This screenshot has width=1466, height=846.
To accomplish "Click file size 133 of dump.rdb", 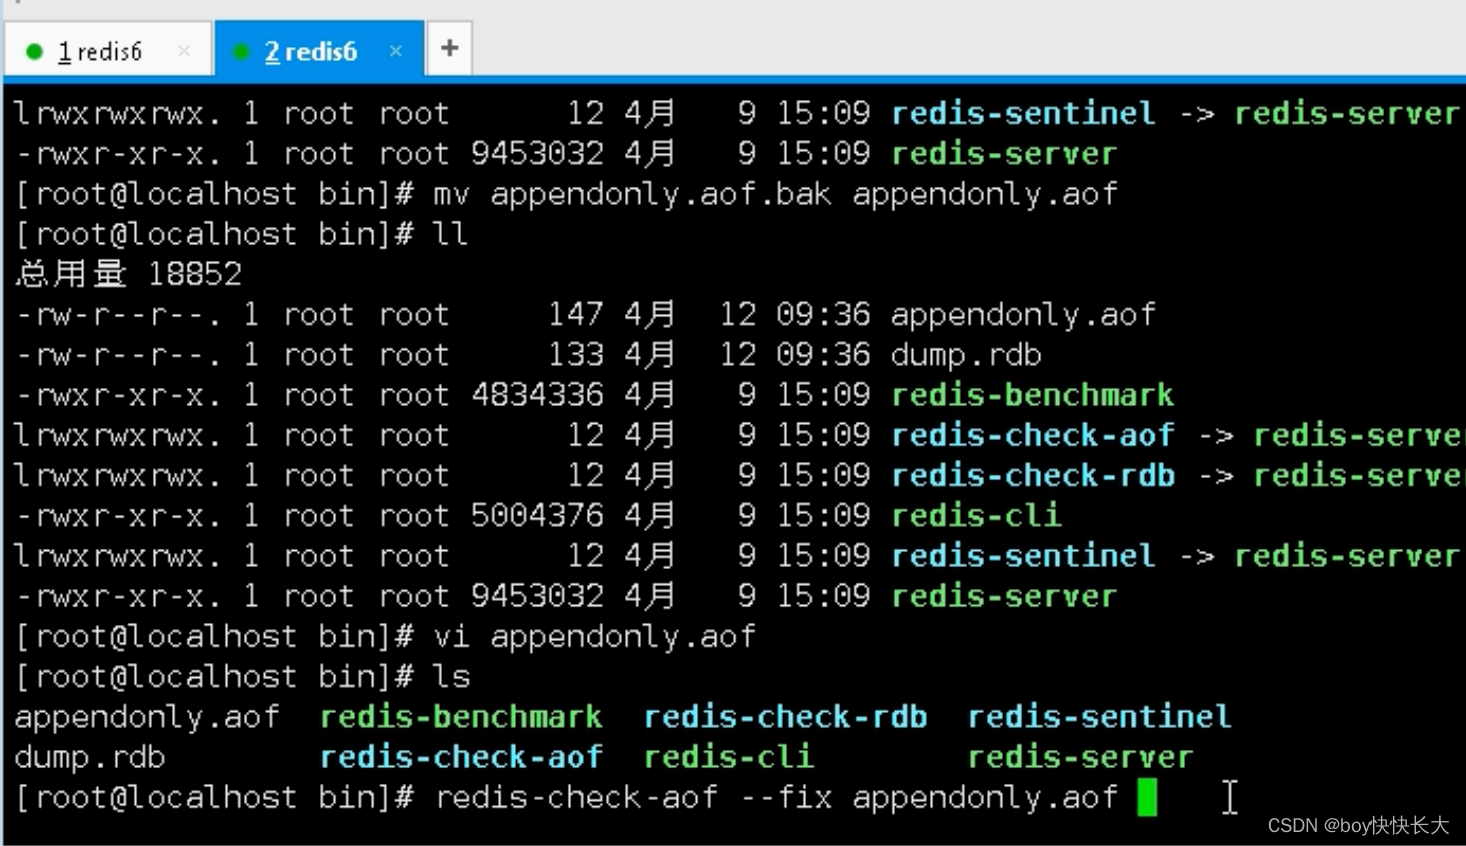I will [x=575, y=355].
